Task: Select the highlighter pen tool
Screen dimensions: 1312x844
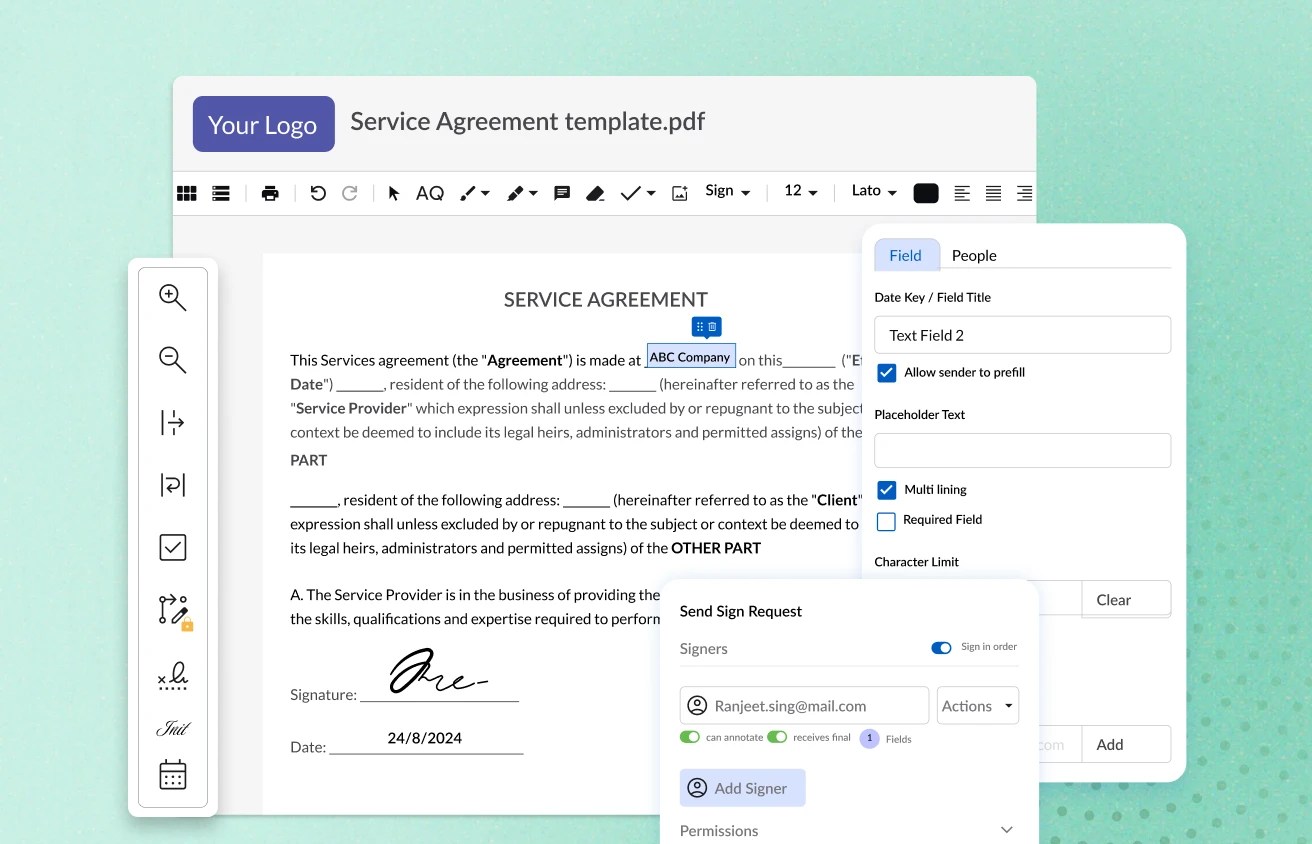Action: (515, 193)
